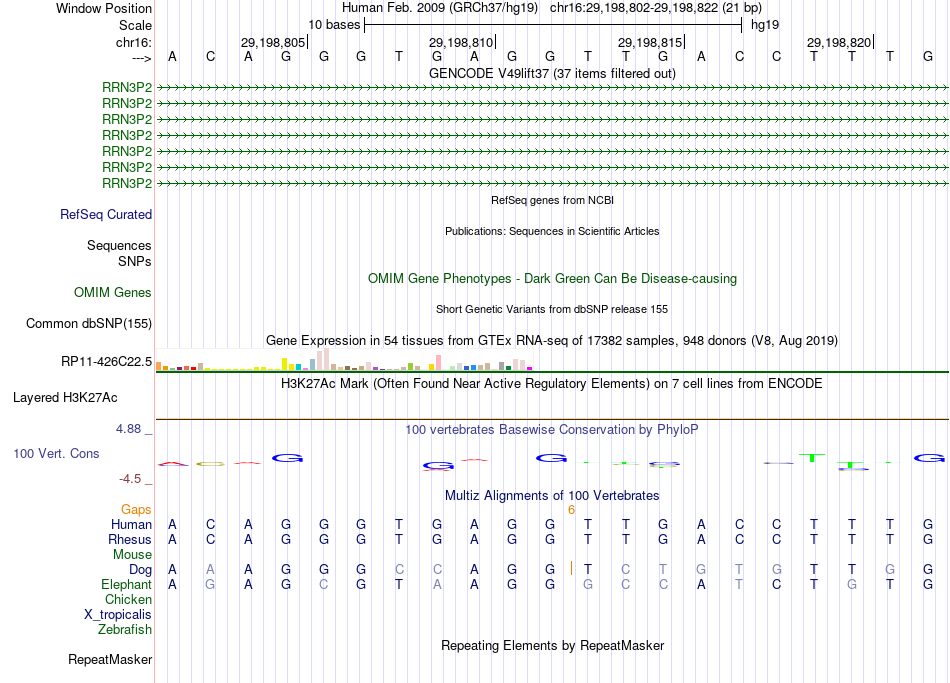Click 'Human Feb. 2009 (GRCh37/hg19)' assembly text
Screen dimensions: 950x683
coord(440,8)
